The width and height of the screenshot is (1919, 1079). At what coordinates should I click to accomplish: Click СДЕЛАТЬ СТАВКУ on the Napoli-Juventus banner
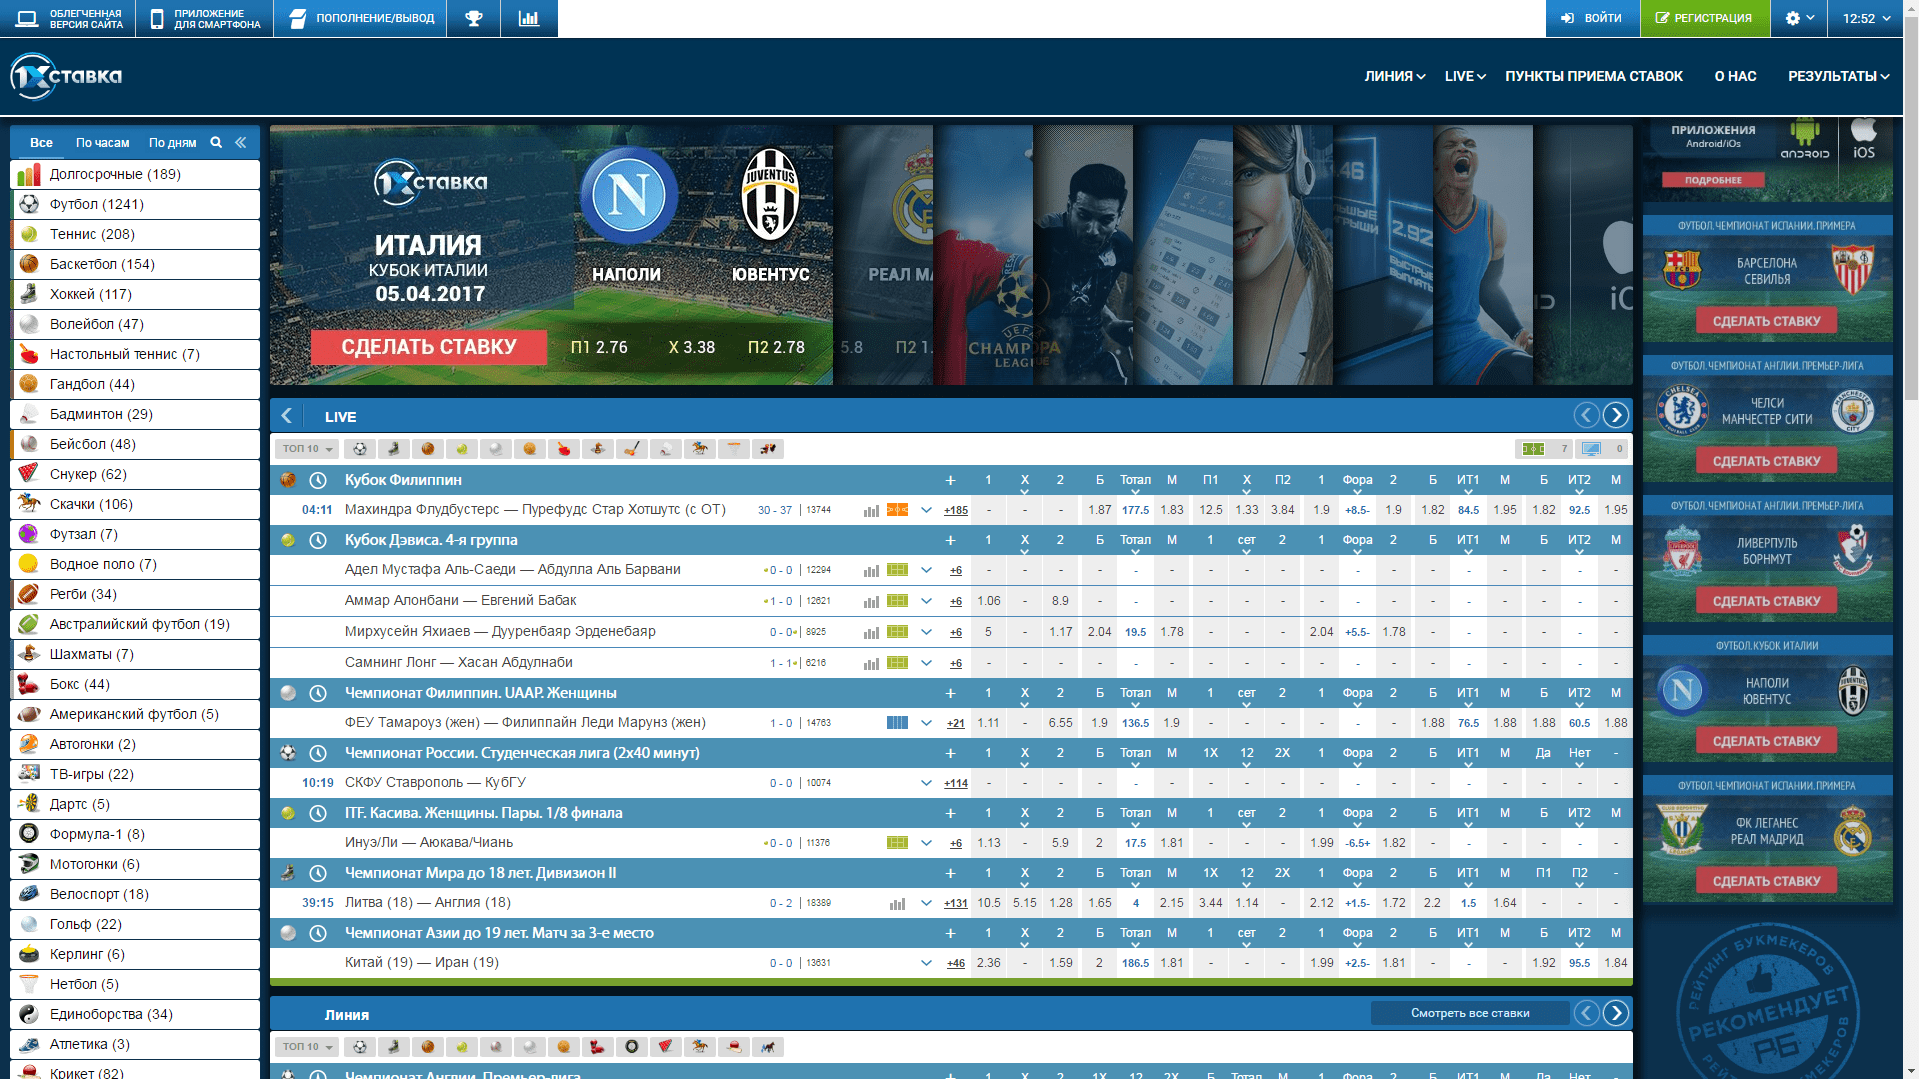tap(429, 347)
